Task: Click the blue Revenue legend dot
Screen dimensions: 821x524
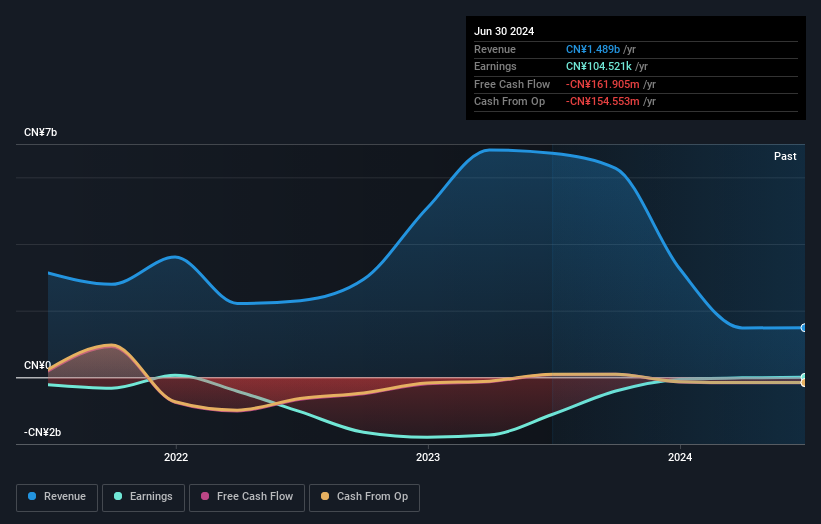Action: [32, 496]
